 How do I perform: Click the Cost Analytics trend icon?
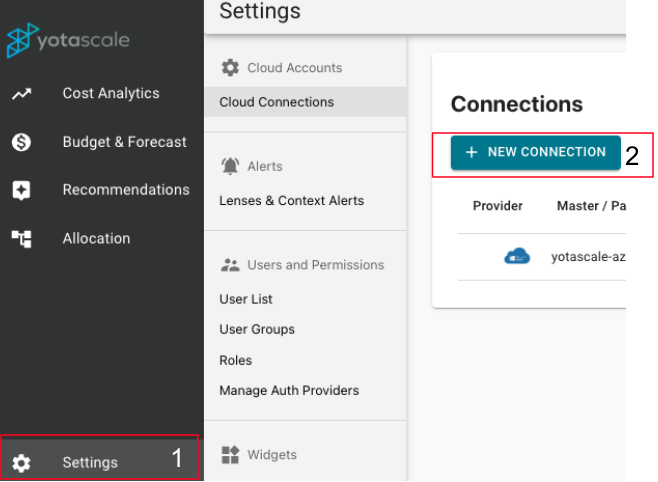tap(21, 94)
